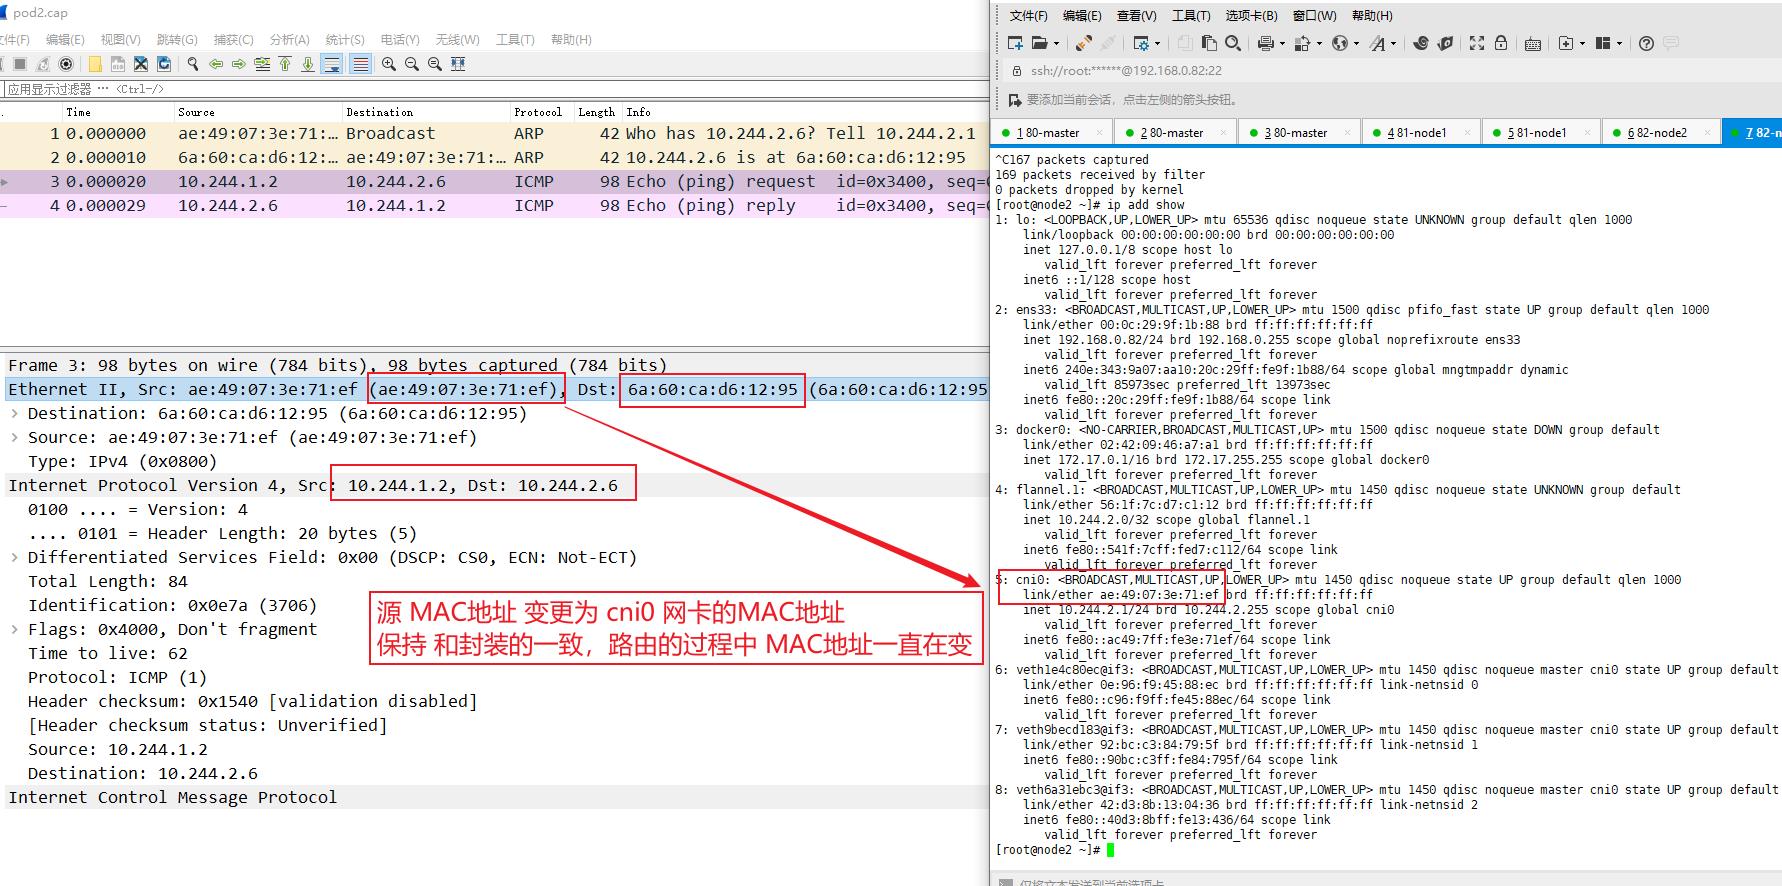Reload the capture file in Wireshark
Viewport: 1782px width, 886px height.
click(164, 64)
